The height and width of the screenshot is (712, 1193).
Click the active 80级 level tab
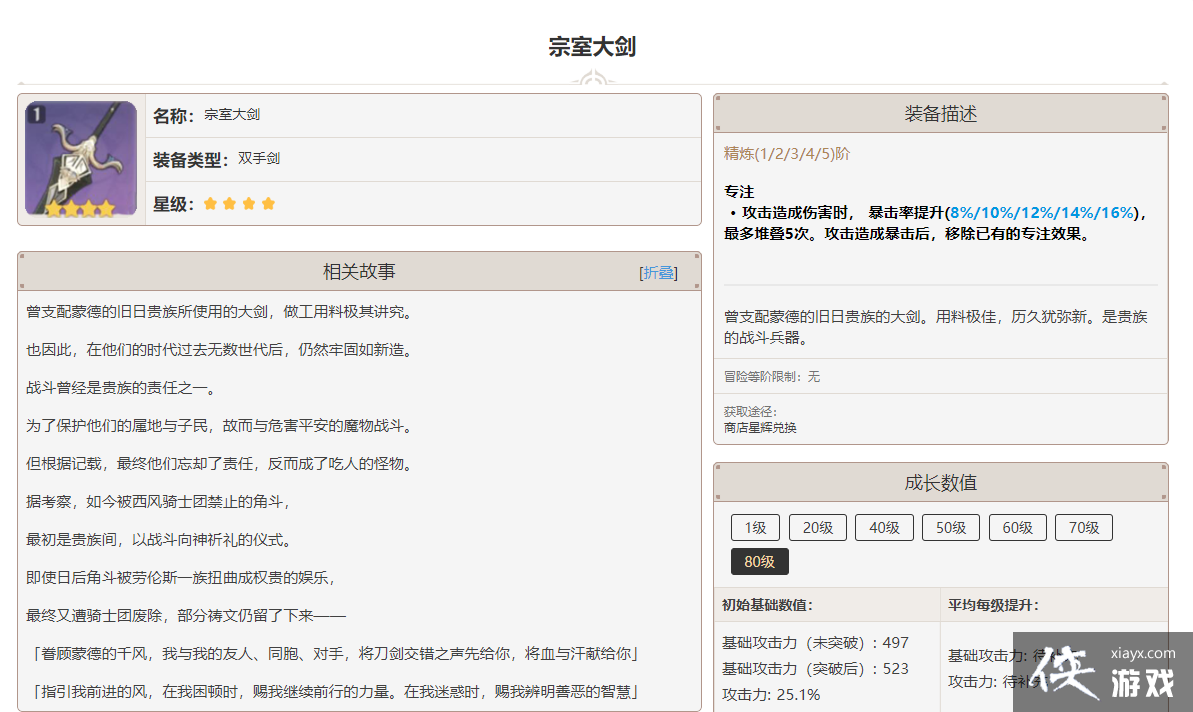(760, 561)
